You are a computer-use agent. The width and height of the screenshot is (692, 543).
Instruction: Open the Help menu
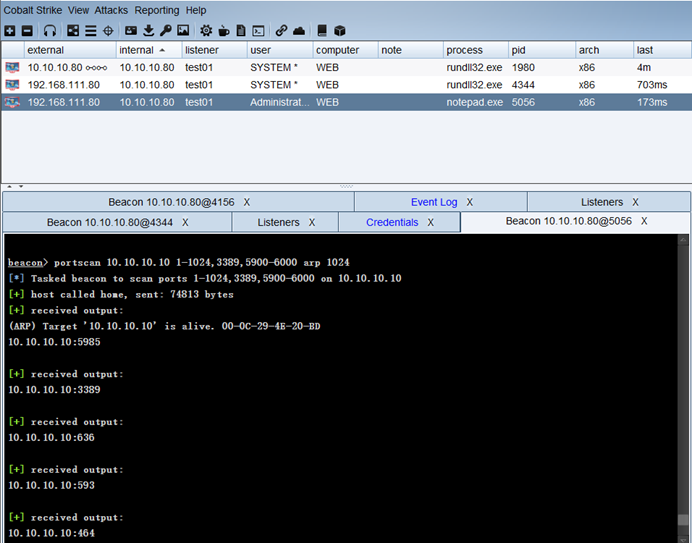pyautogui.click(x=196, y=10)
